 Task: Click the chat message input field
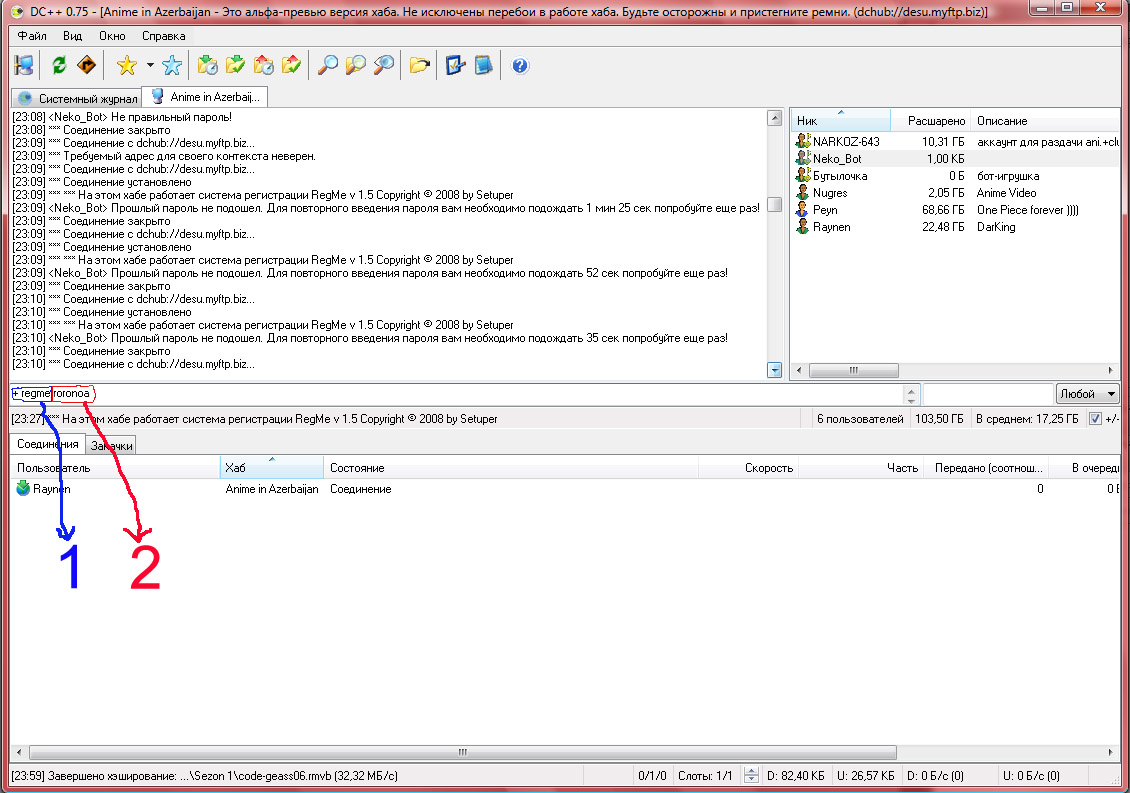point(457,394)
